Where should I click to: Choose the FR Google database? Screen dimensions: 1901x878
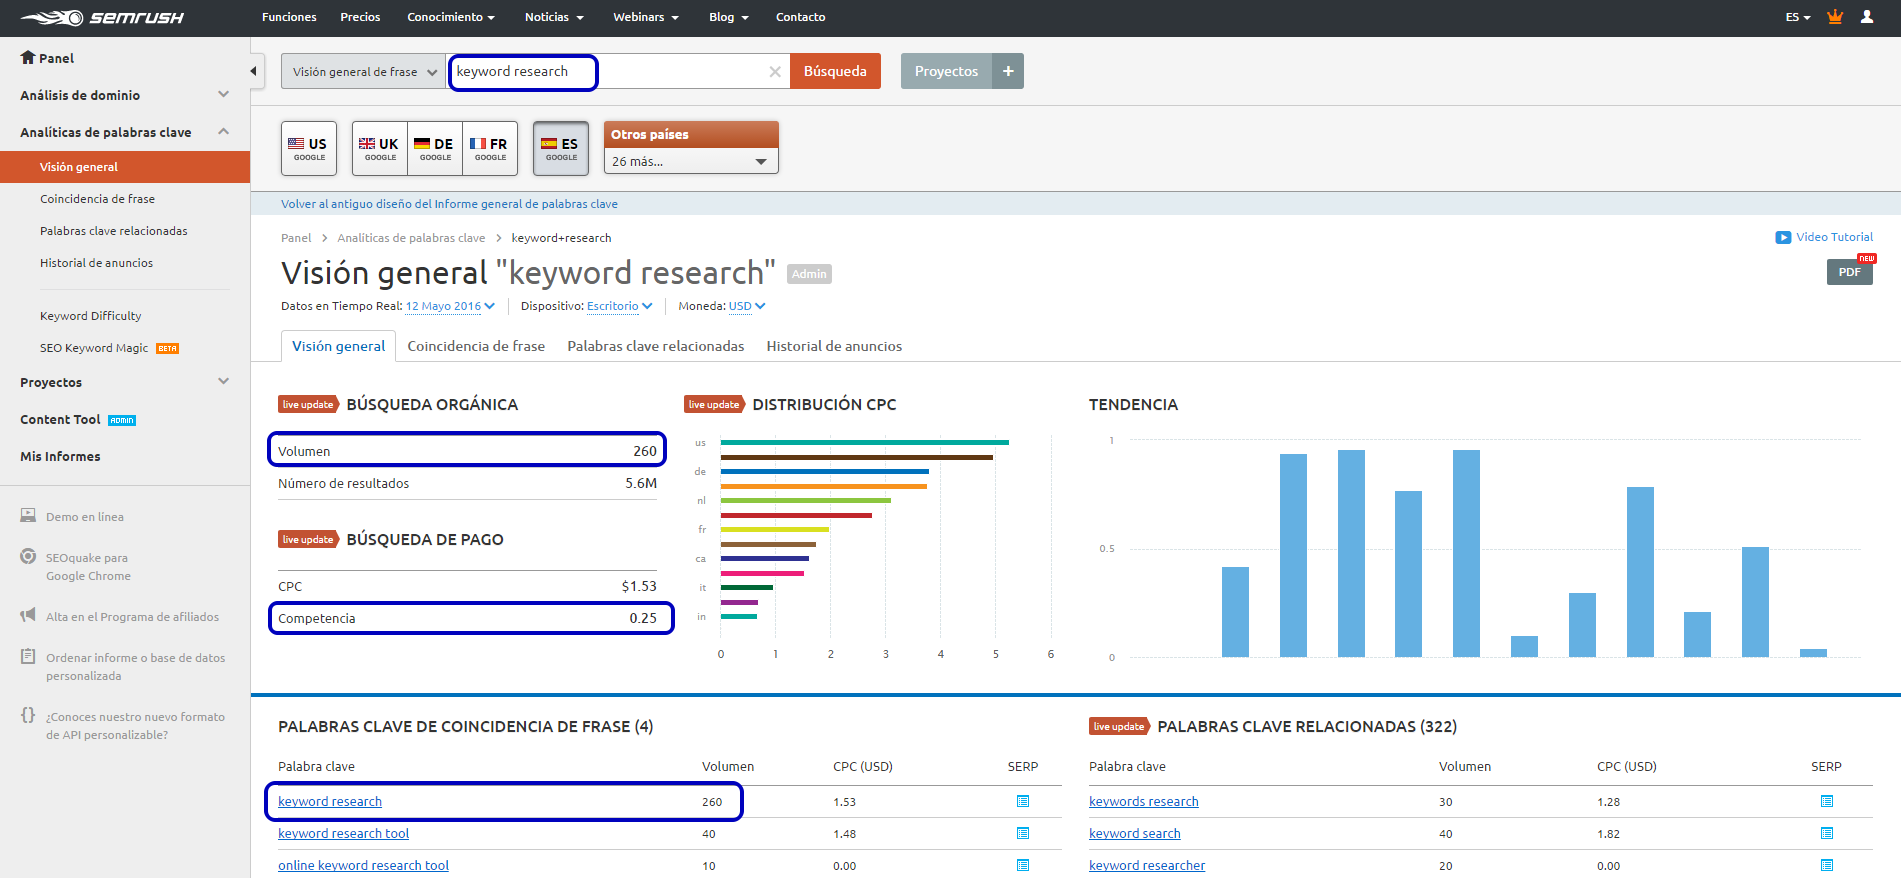[490, 148]
